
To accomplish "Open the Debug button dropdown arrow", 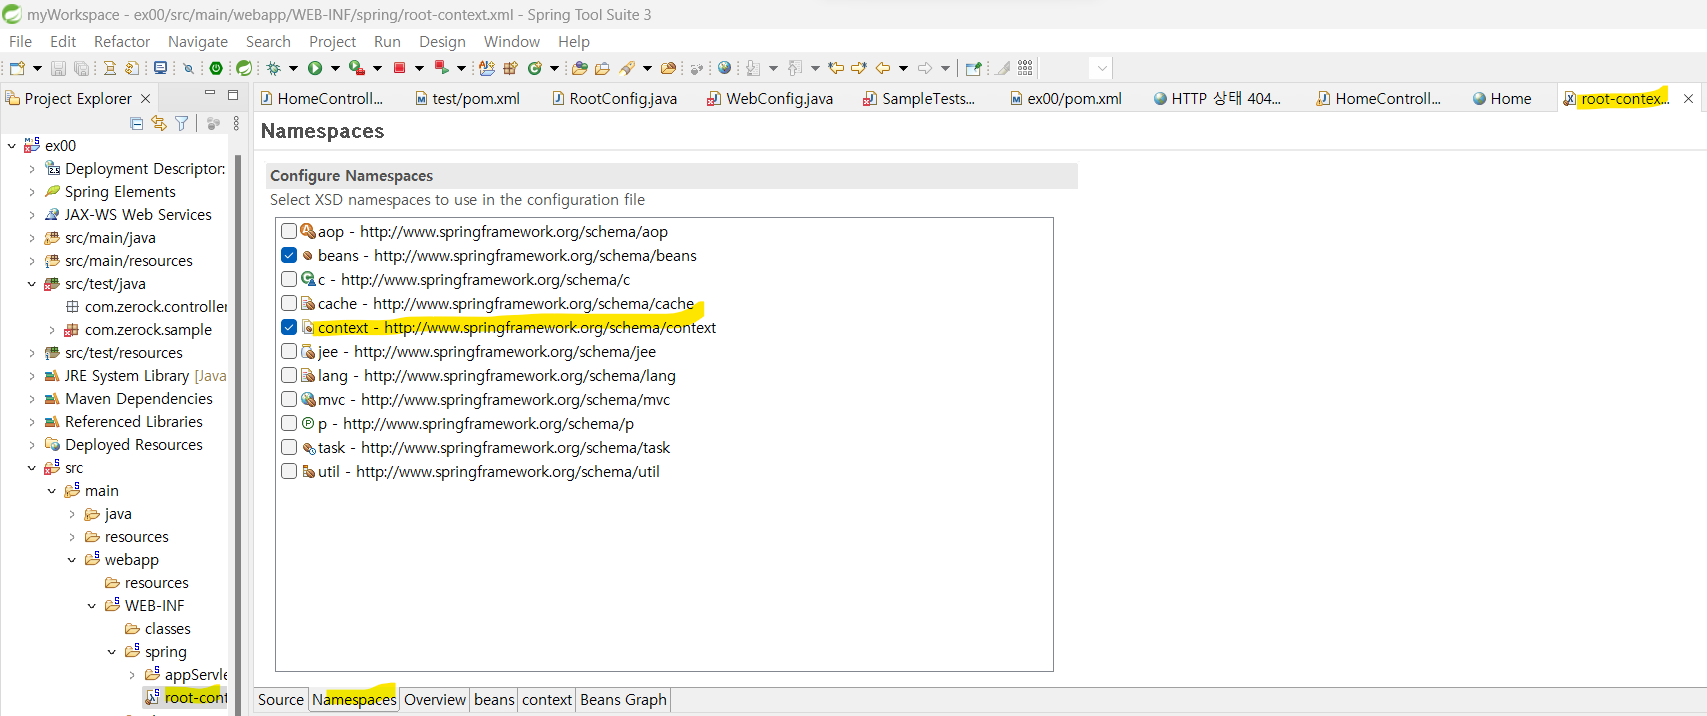I will click(x=293, y=68).
